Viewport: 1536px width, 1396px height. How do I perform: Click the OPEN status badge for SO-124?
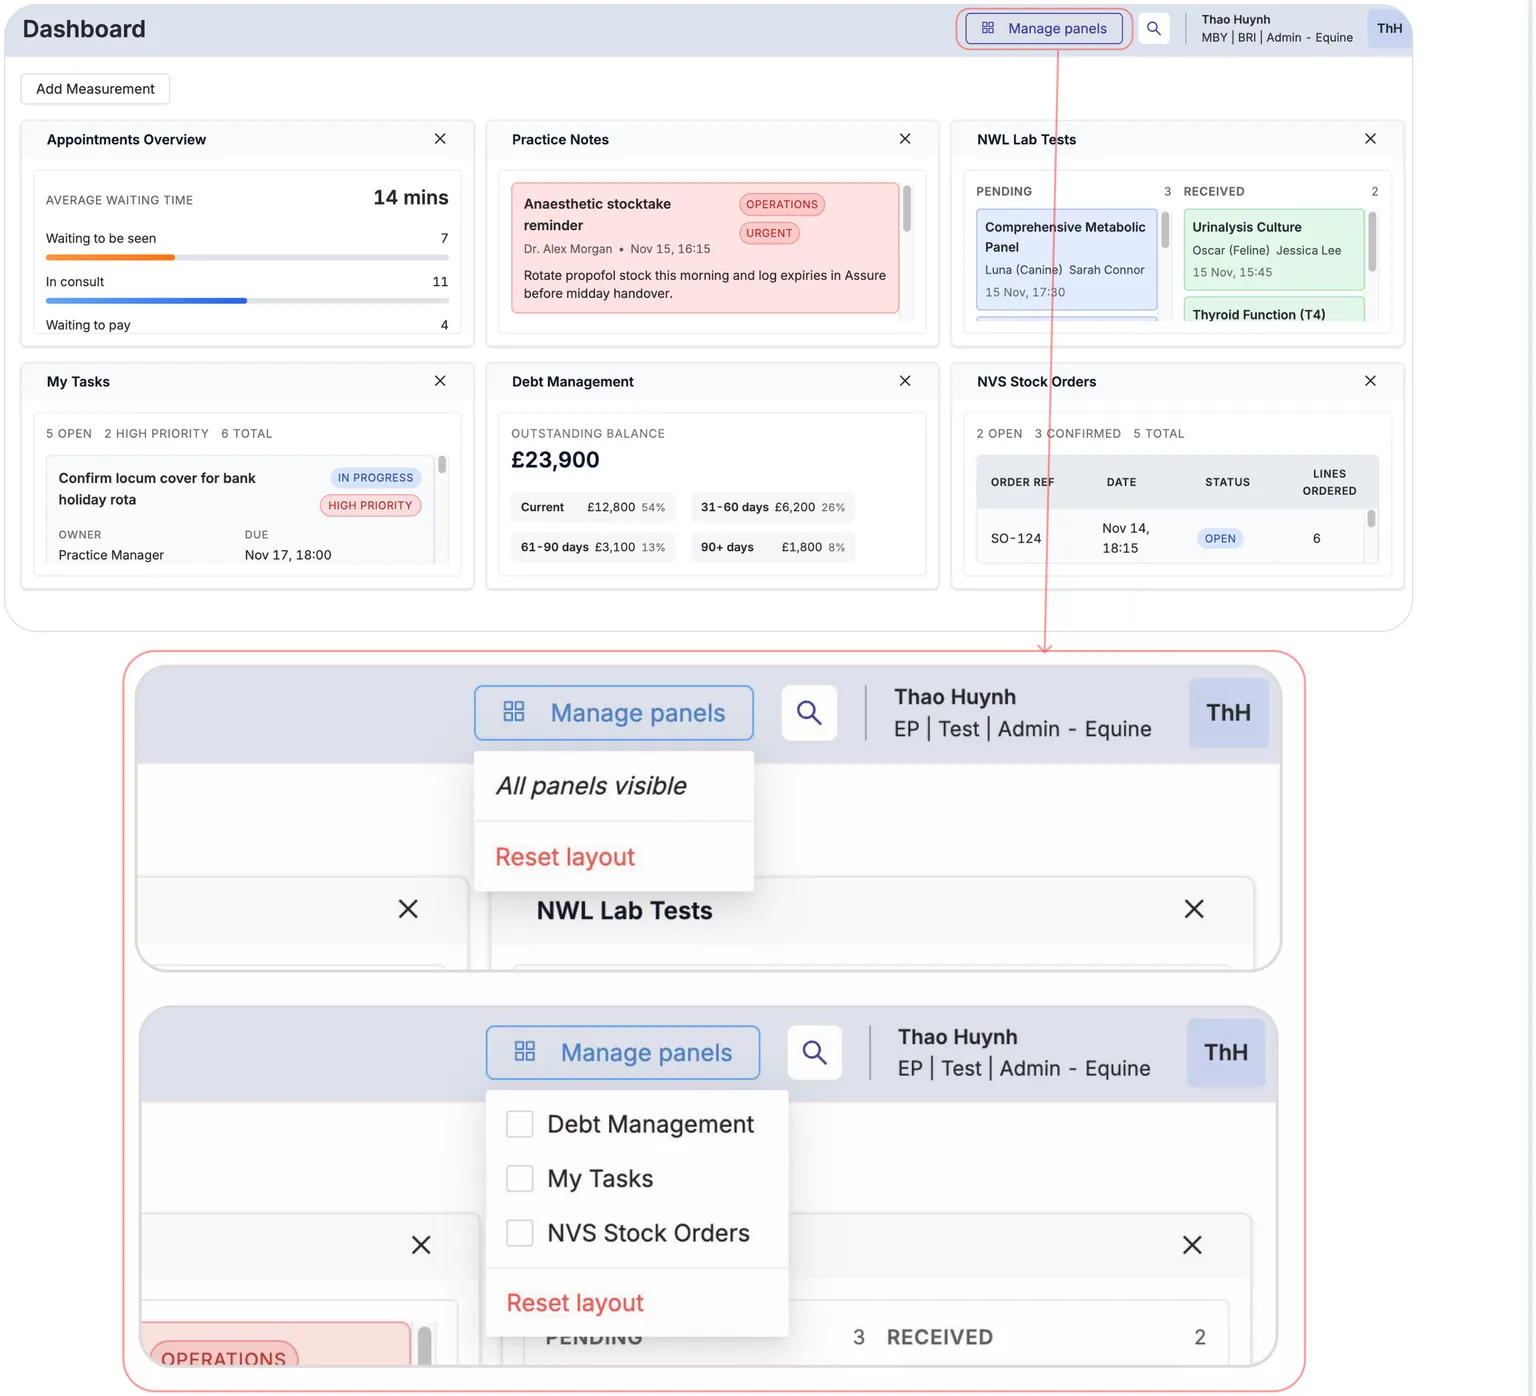pos(1220,538)
